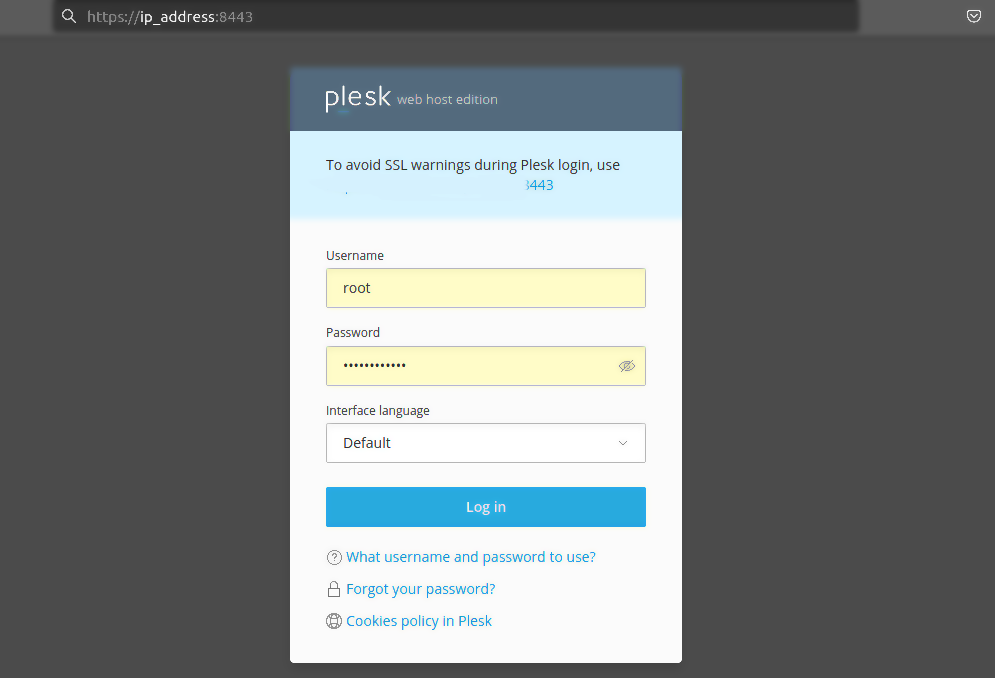Image resolution: width=995 pixels, height=678 pixels.
Task: Click the question mark help icon
Action: coord(334,557)
